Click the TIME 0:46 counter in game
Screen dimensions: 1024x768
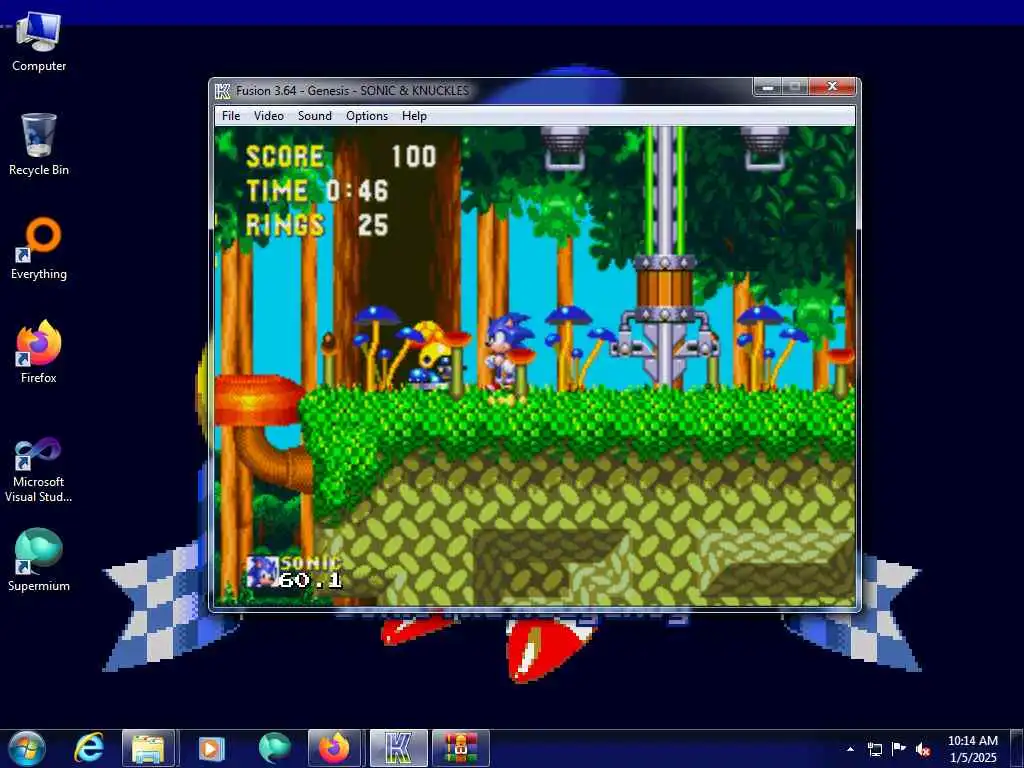pyautogui.click(x=317, y=191)
